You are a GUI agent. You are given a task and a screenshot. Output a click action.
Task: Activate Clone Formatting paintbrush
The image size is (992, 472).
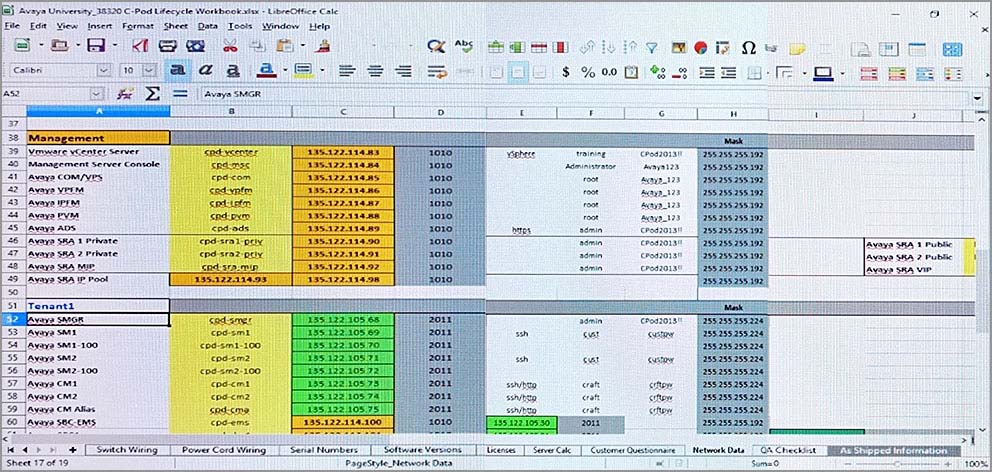coord(323,46)
